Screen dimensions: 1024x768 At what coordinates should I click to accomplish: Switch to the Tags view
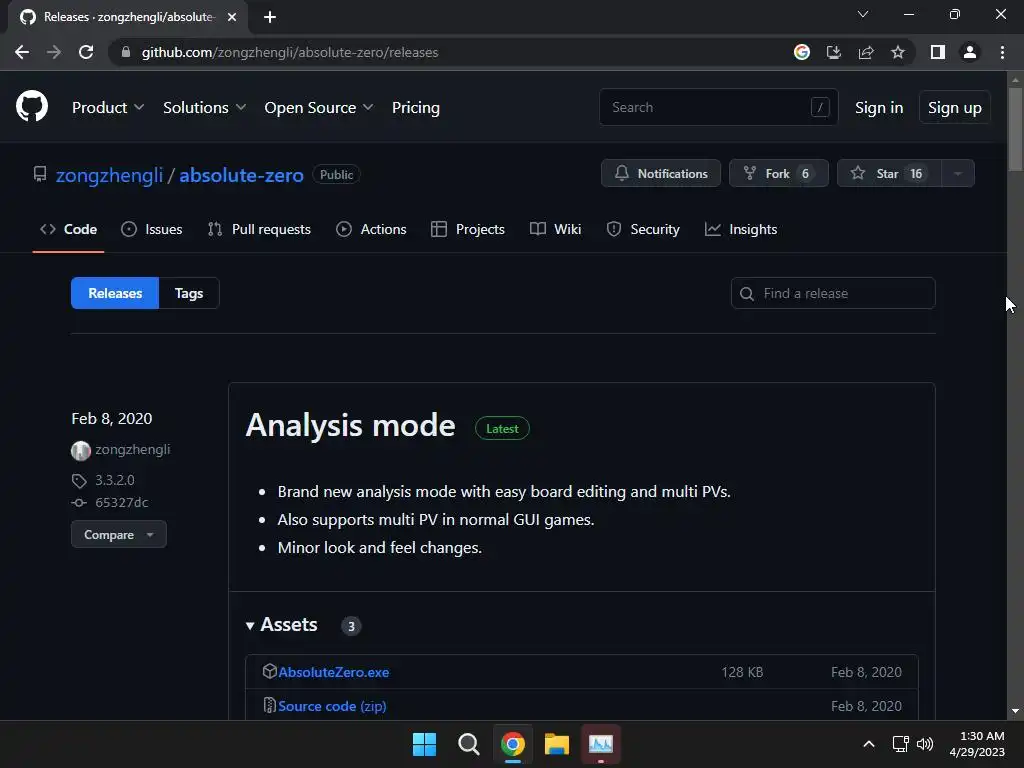pos(189,293)
